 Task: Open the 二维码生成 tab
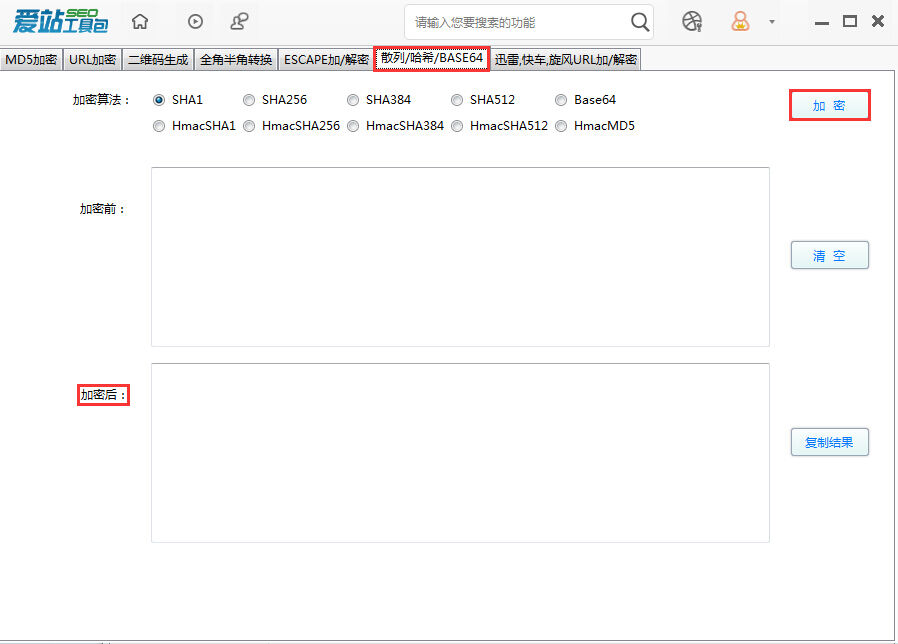pyautogui.click(x=158, y=59)
